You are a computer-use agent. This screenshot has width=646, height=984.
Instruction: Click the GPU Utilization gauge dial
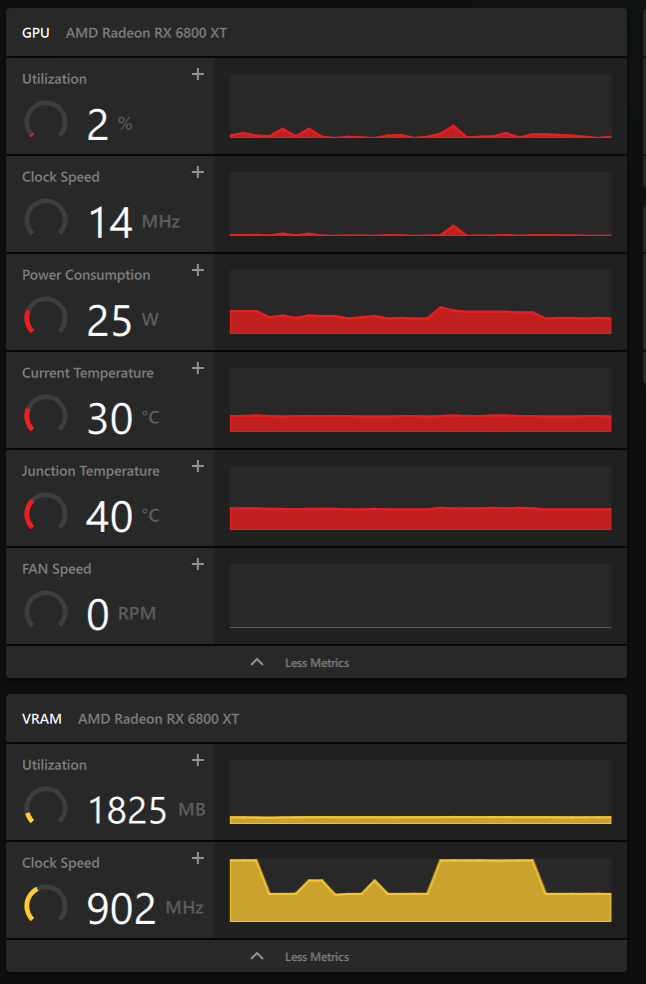pos(46,121)
